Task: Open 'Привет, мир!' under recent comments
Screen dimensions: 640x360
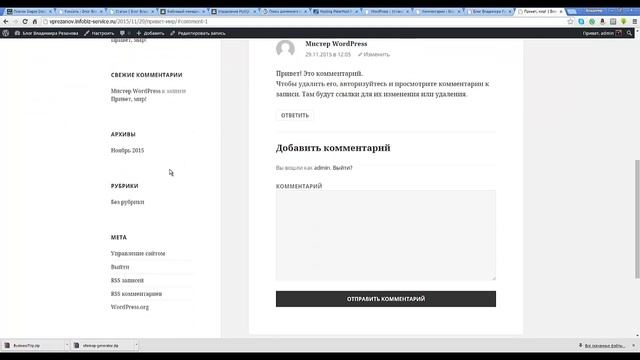Action: tap(129, 99)
